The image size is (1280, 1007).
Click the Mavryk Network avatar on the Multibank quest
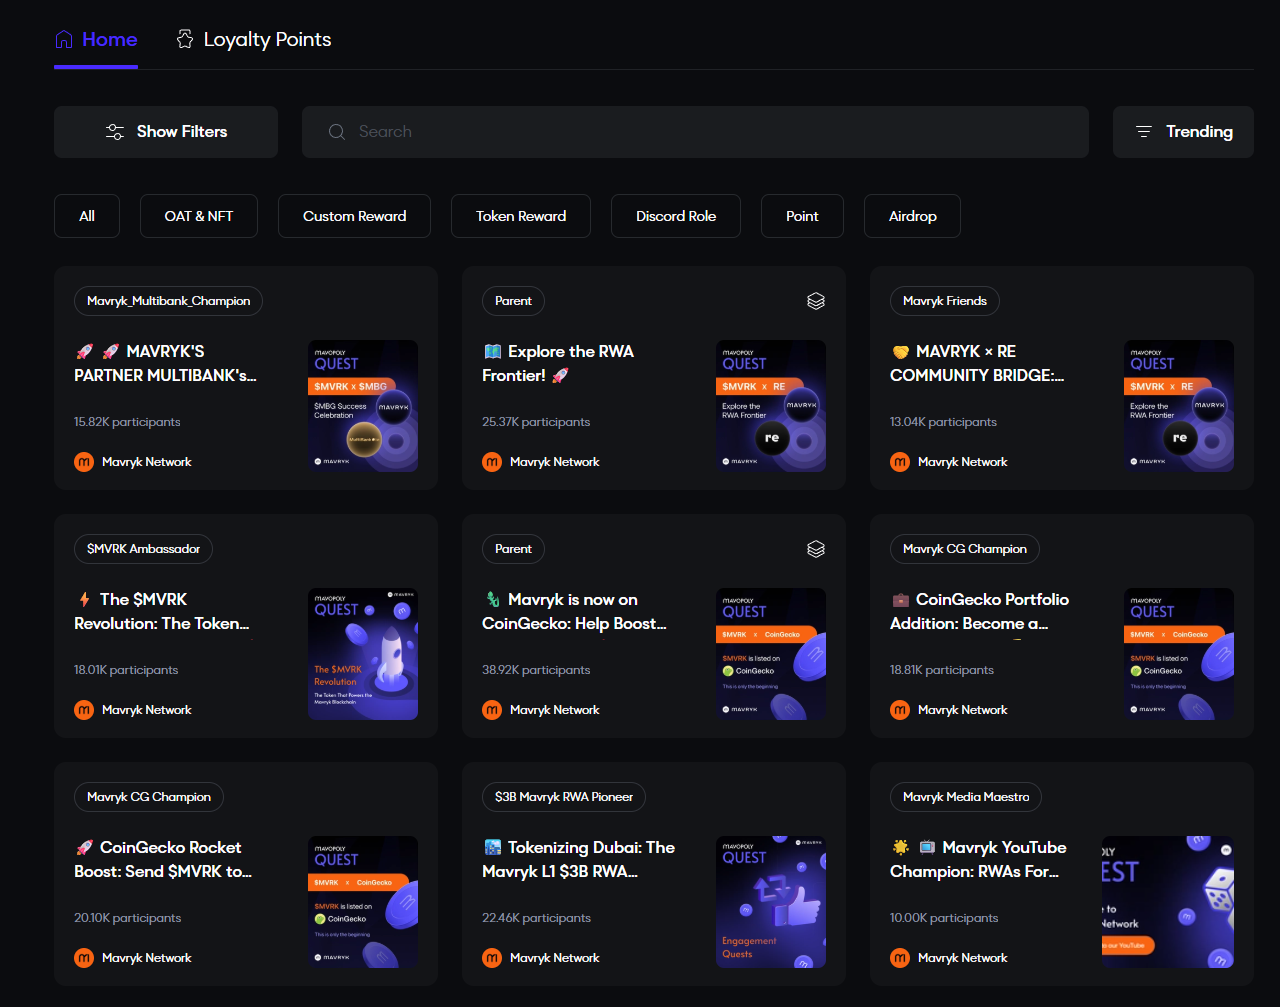click(x=83, y=461)
